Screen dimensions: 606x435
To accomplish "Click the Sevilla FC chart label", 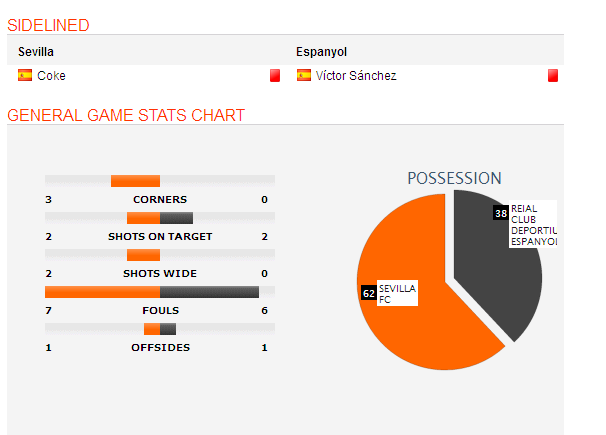I will coord(396,293).
